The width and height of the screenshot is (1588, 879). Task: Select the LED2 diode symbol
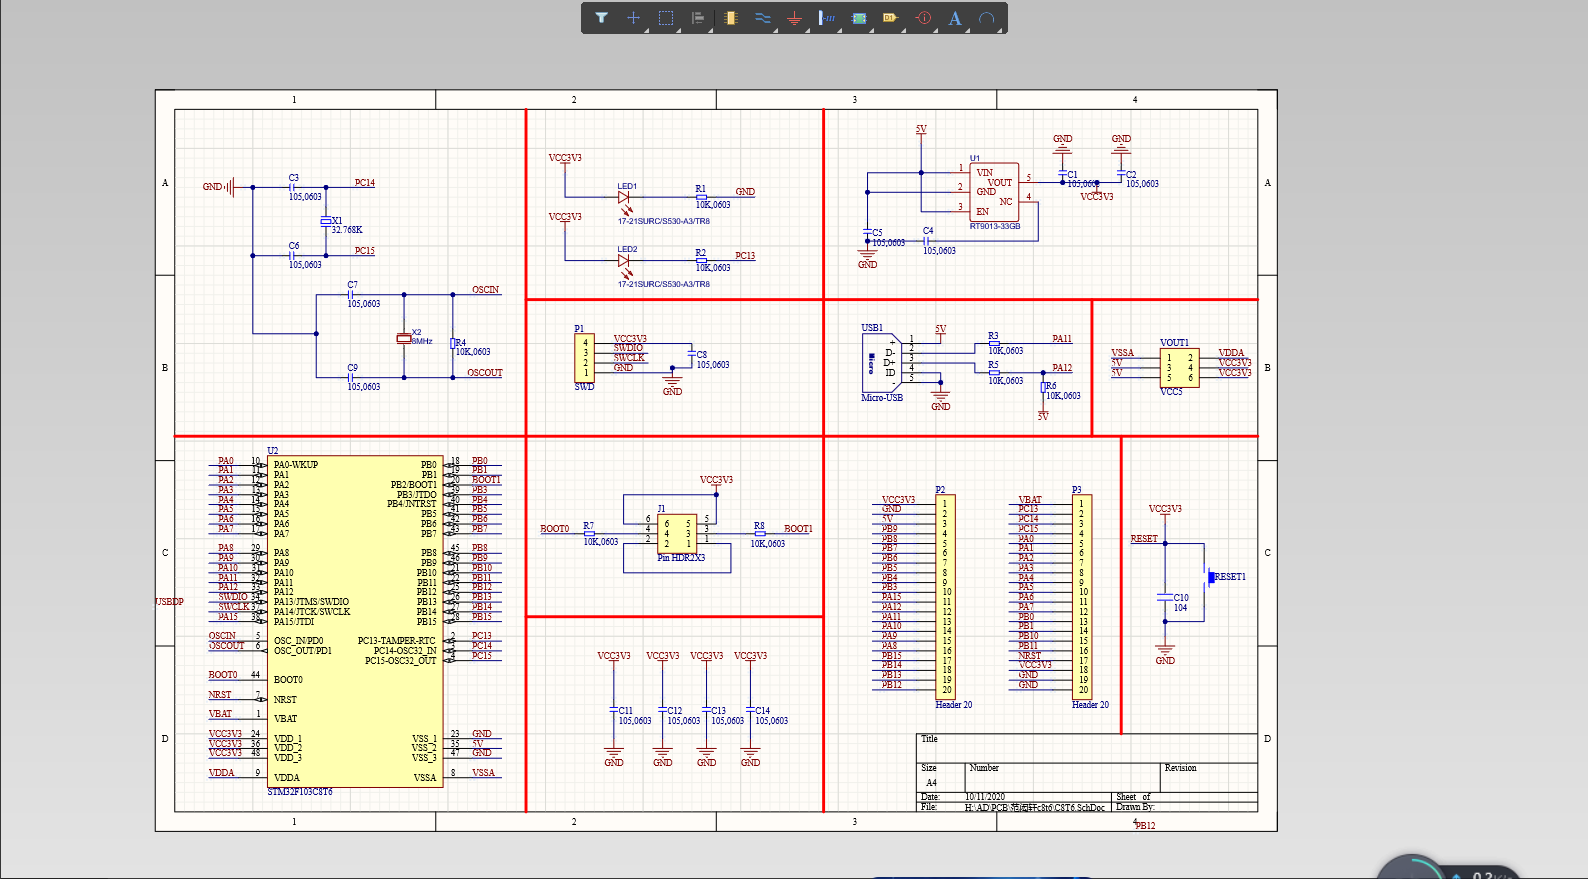(x=624, y=261)
